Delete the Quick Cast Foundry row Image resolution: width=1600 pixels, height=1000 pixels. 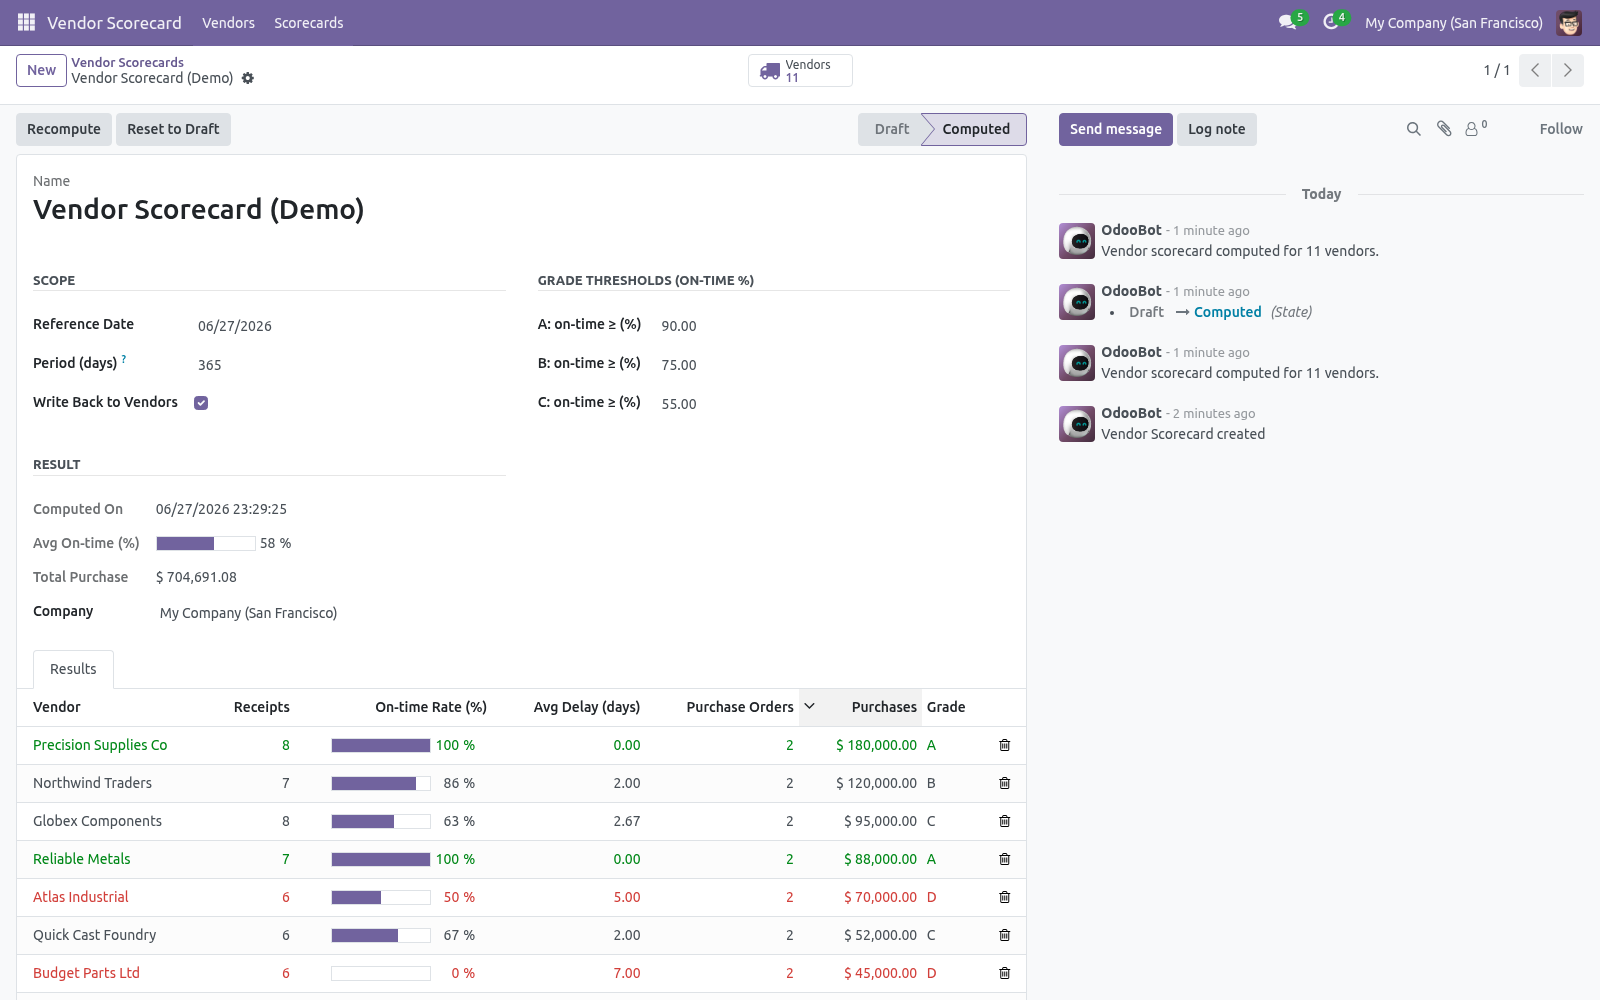[1005, 935]
